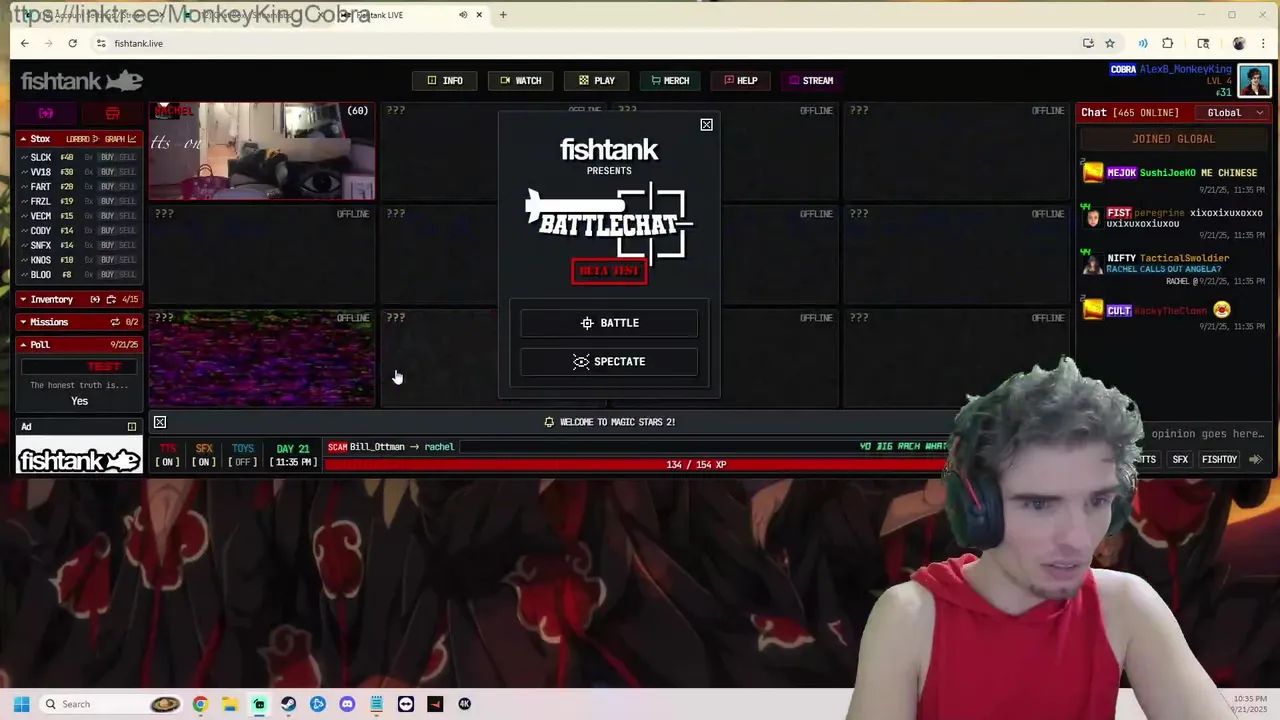Screen dimensions: 1280x720
Task: Toggle TOYS on/off in the status bar
Action: (243, 455)
